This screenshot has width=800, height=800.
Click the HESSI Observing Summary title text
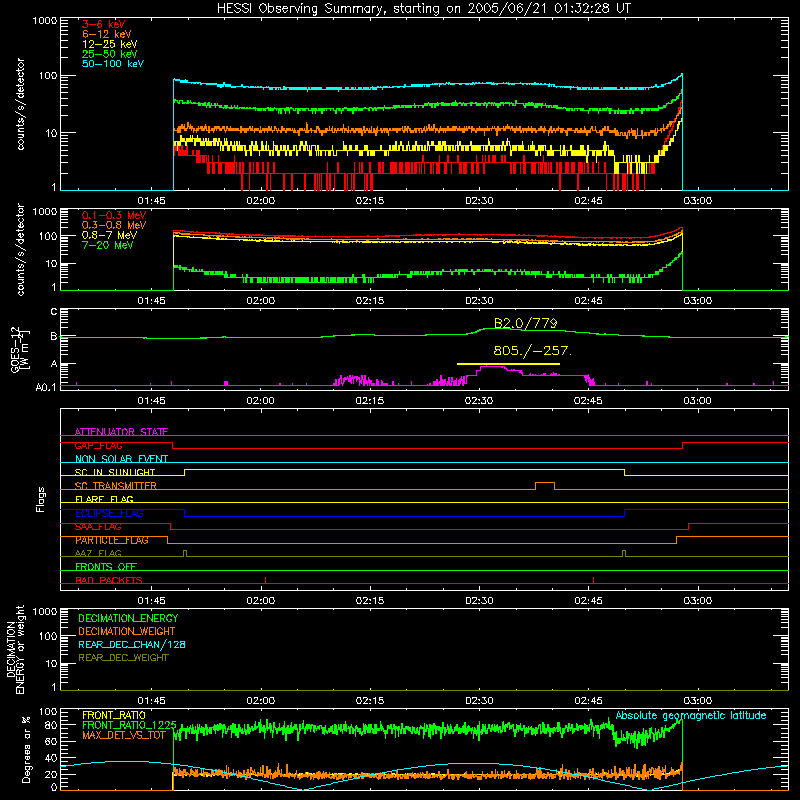(424, 9)
